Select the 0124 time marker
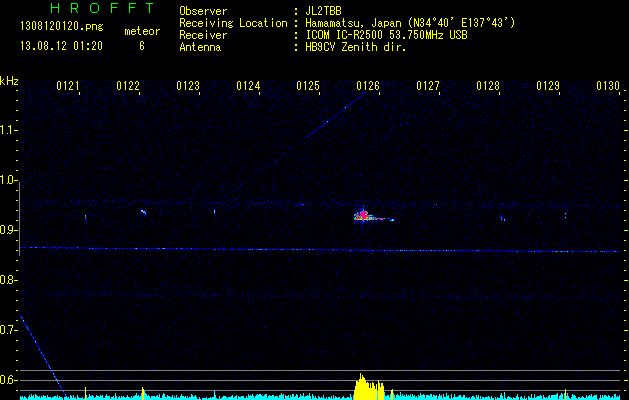629x400 pixels. pos(248,87)
